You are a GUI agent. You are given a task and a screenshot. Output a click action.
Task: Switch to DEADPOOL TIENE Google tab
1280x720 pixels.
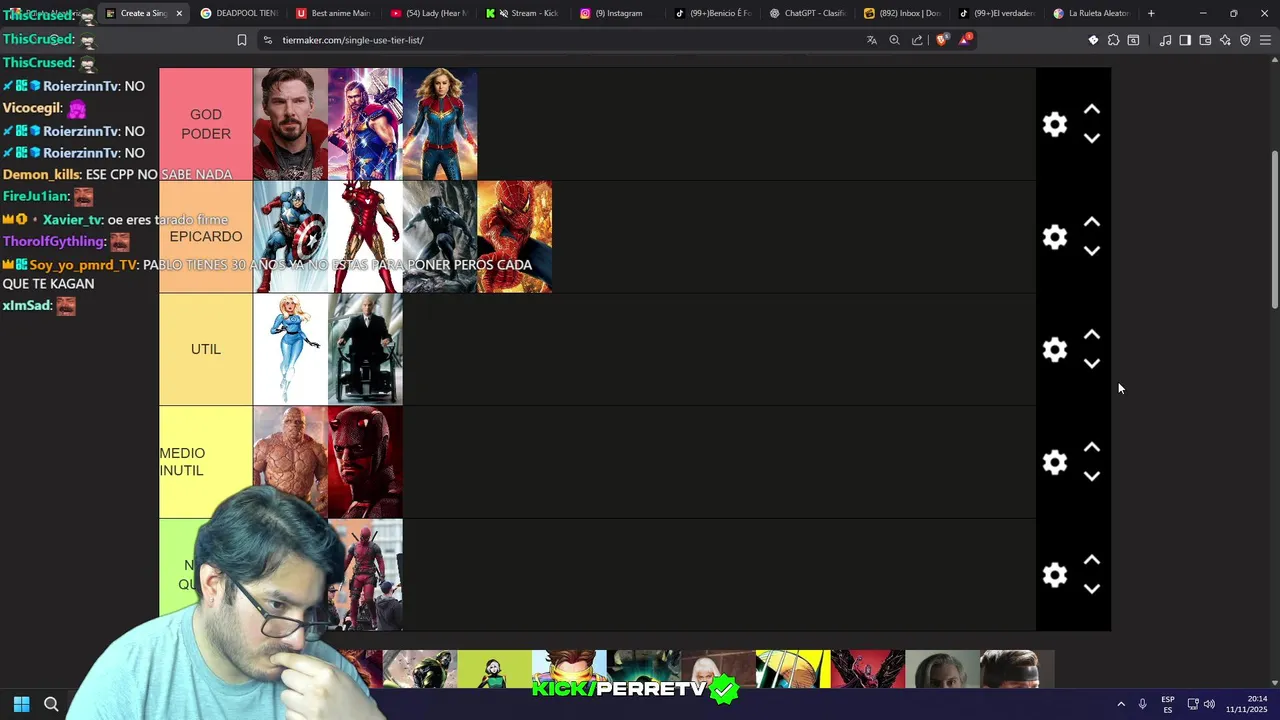click(x=239, y=13)
